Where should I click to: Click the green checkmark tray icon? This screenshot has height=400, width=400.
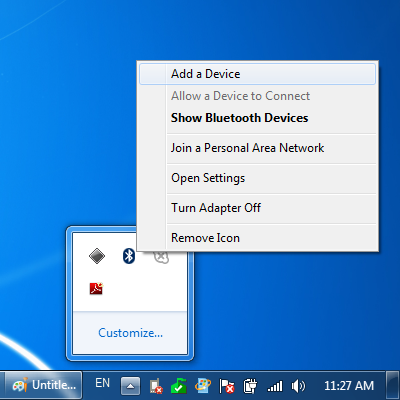[x=179, y=386]
